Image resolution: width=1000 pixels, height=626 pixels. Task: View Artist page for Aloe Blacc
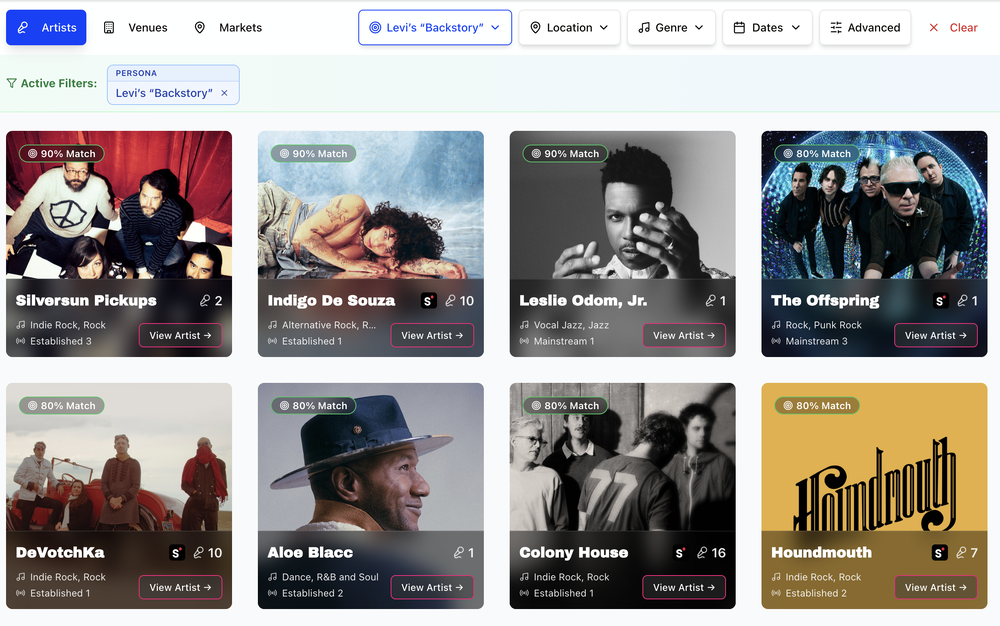432,587
